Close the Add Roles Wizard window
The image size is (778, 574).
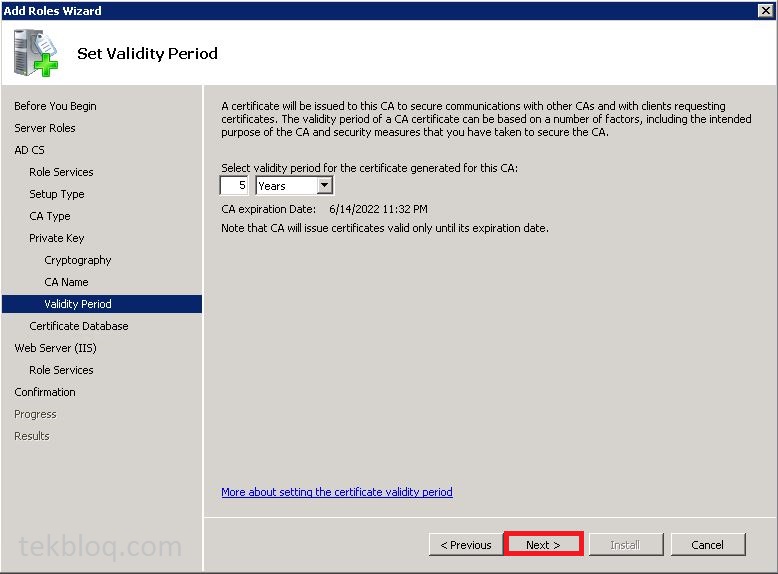766,10
